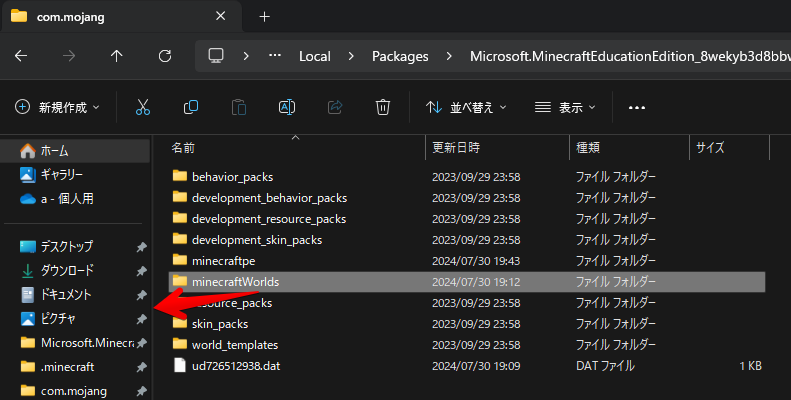Click the Packages breadcrumb segment

coord(400,56)
